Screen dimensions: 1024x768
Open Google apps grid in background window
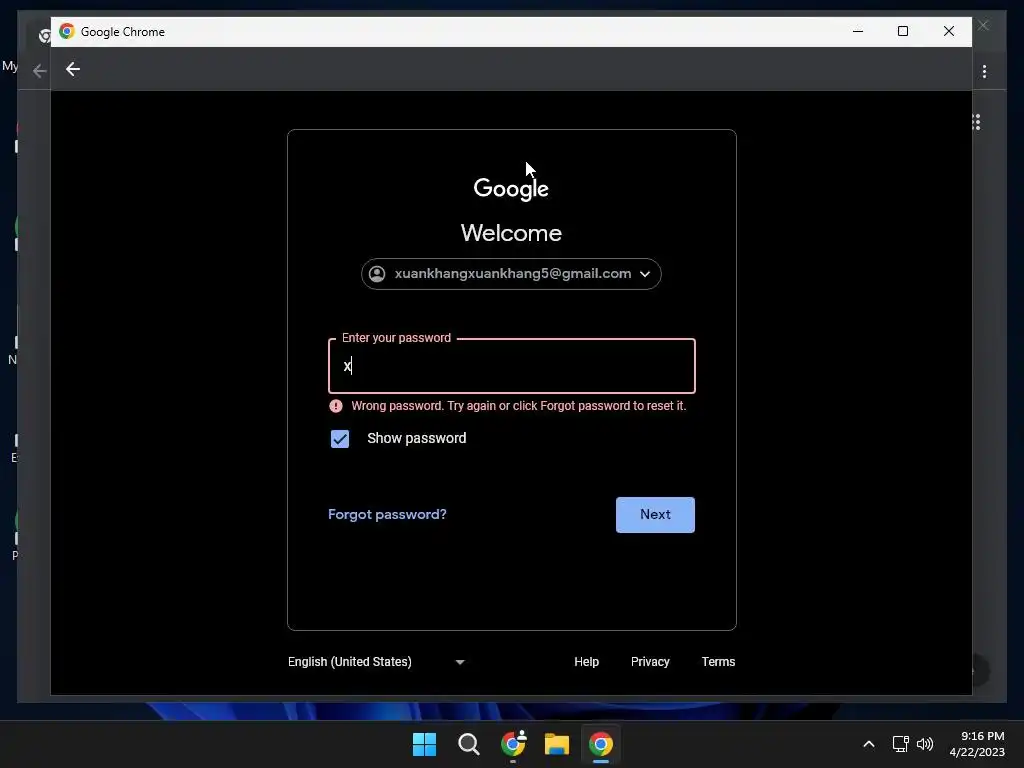(976, 122)
